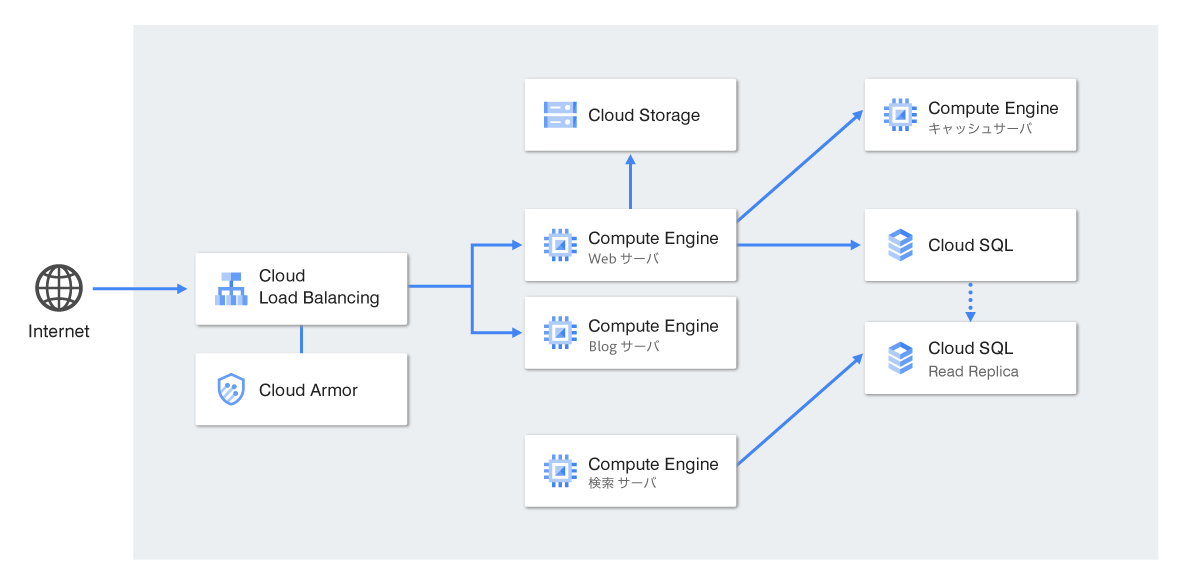Click the Cloud Armor shield icon
Image resolution: width=1186 pixels, height=584 pixels.
231,390
